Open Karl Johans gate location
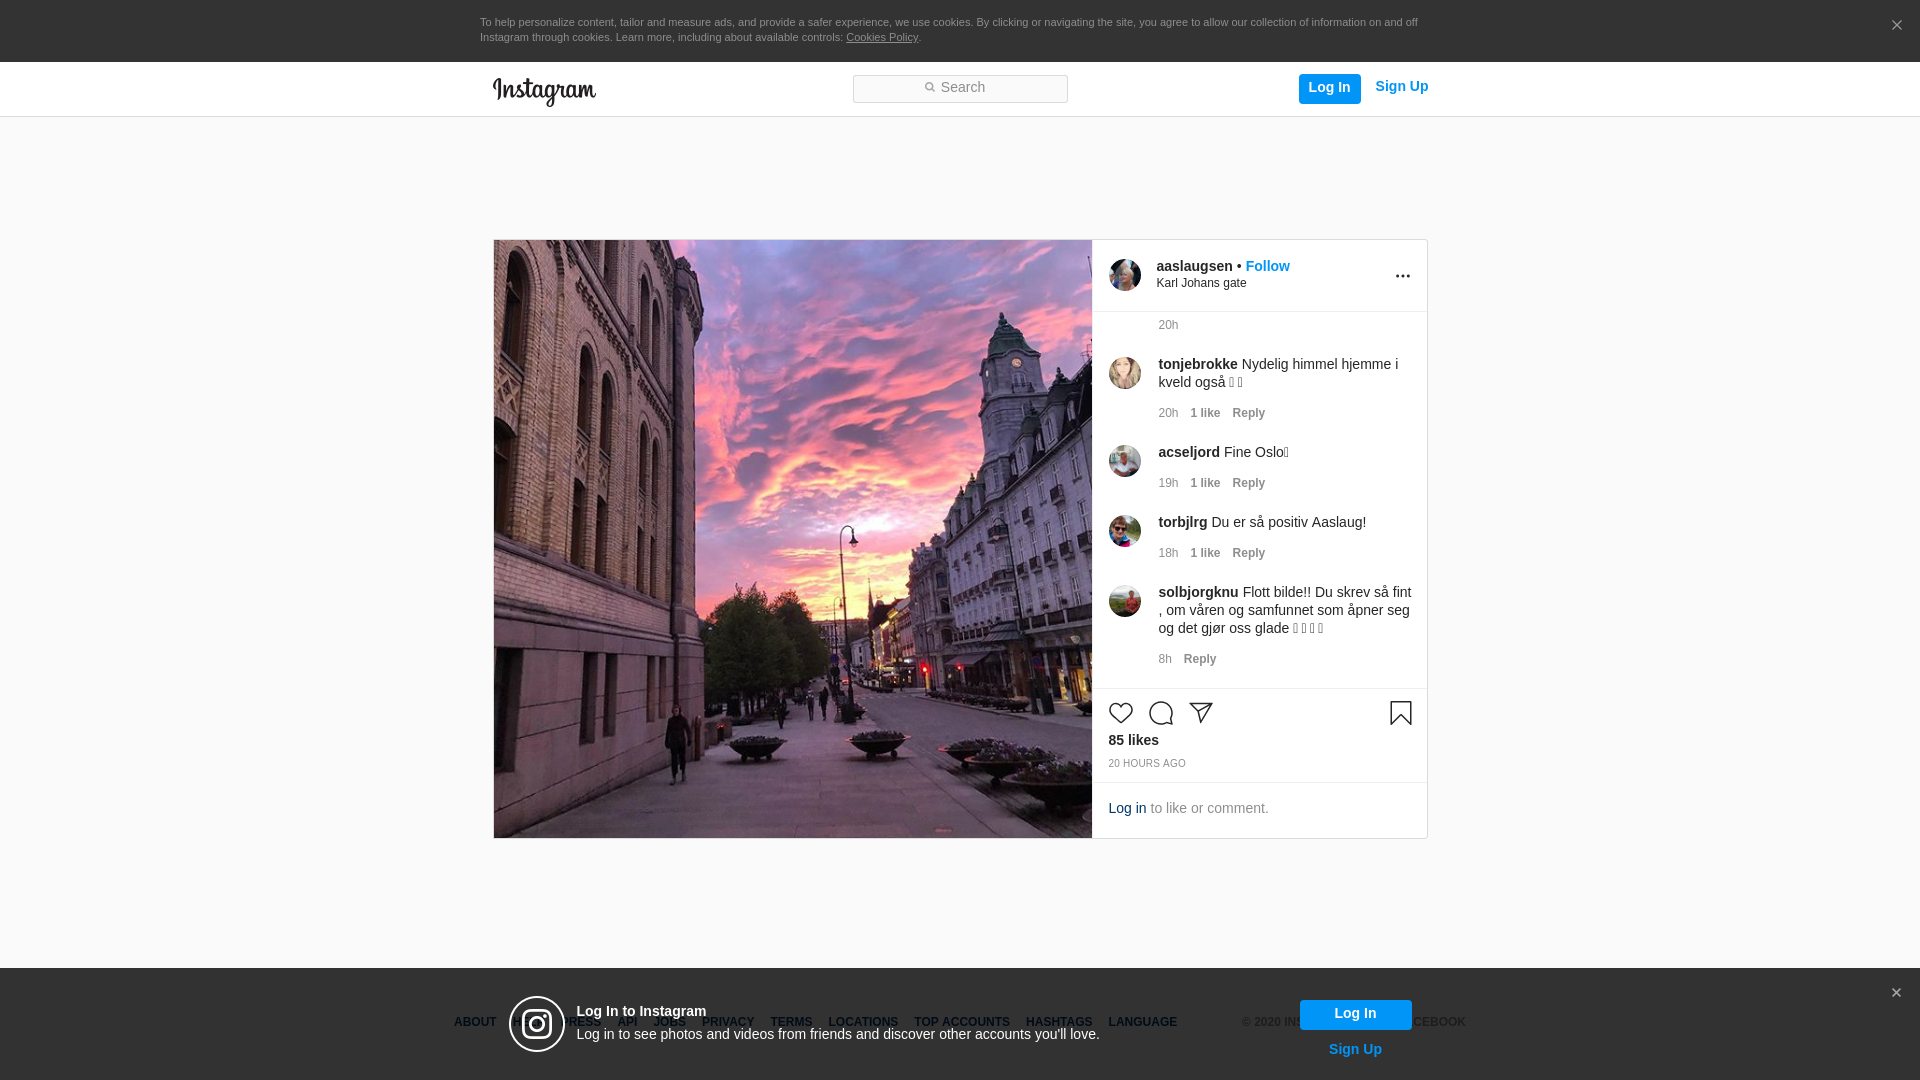 click(1201, 283)
